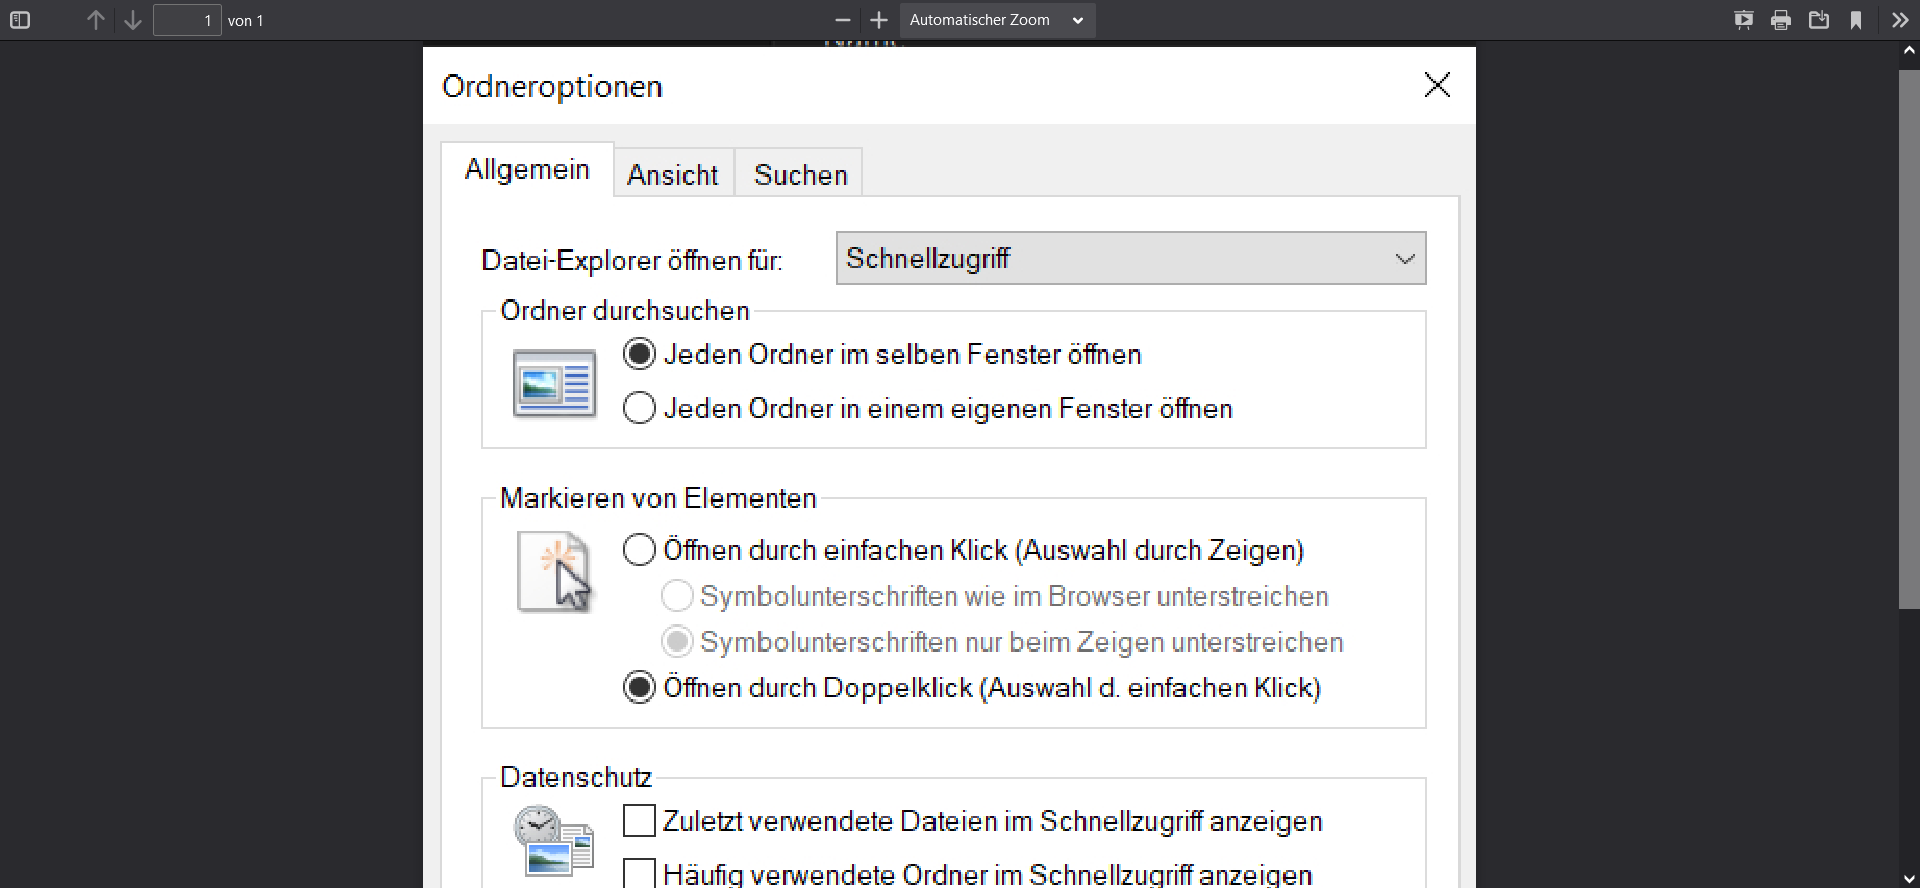Image resolution: width=1920 pixels, height=888 pixels.
Task: Select Symbolunterschriften nur beim Zeigen unterstreichen
Action: pos(1002,642)
